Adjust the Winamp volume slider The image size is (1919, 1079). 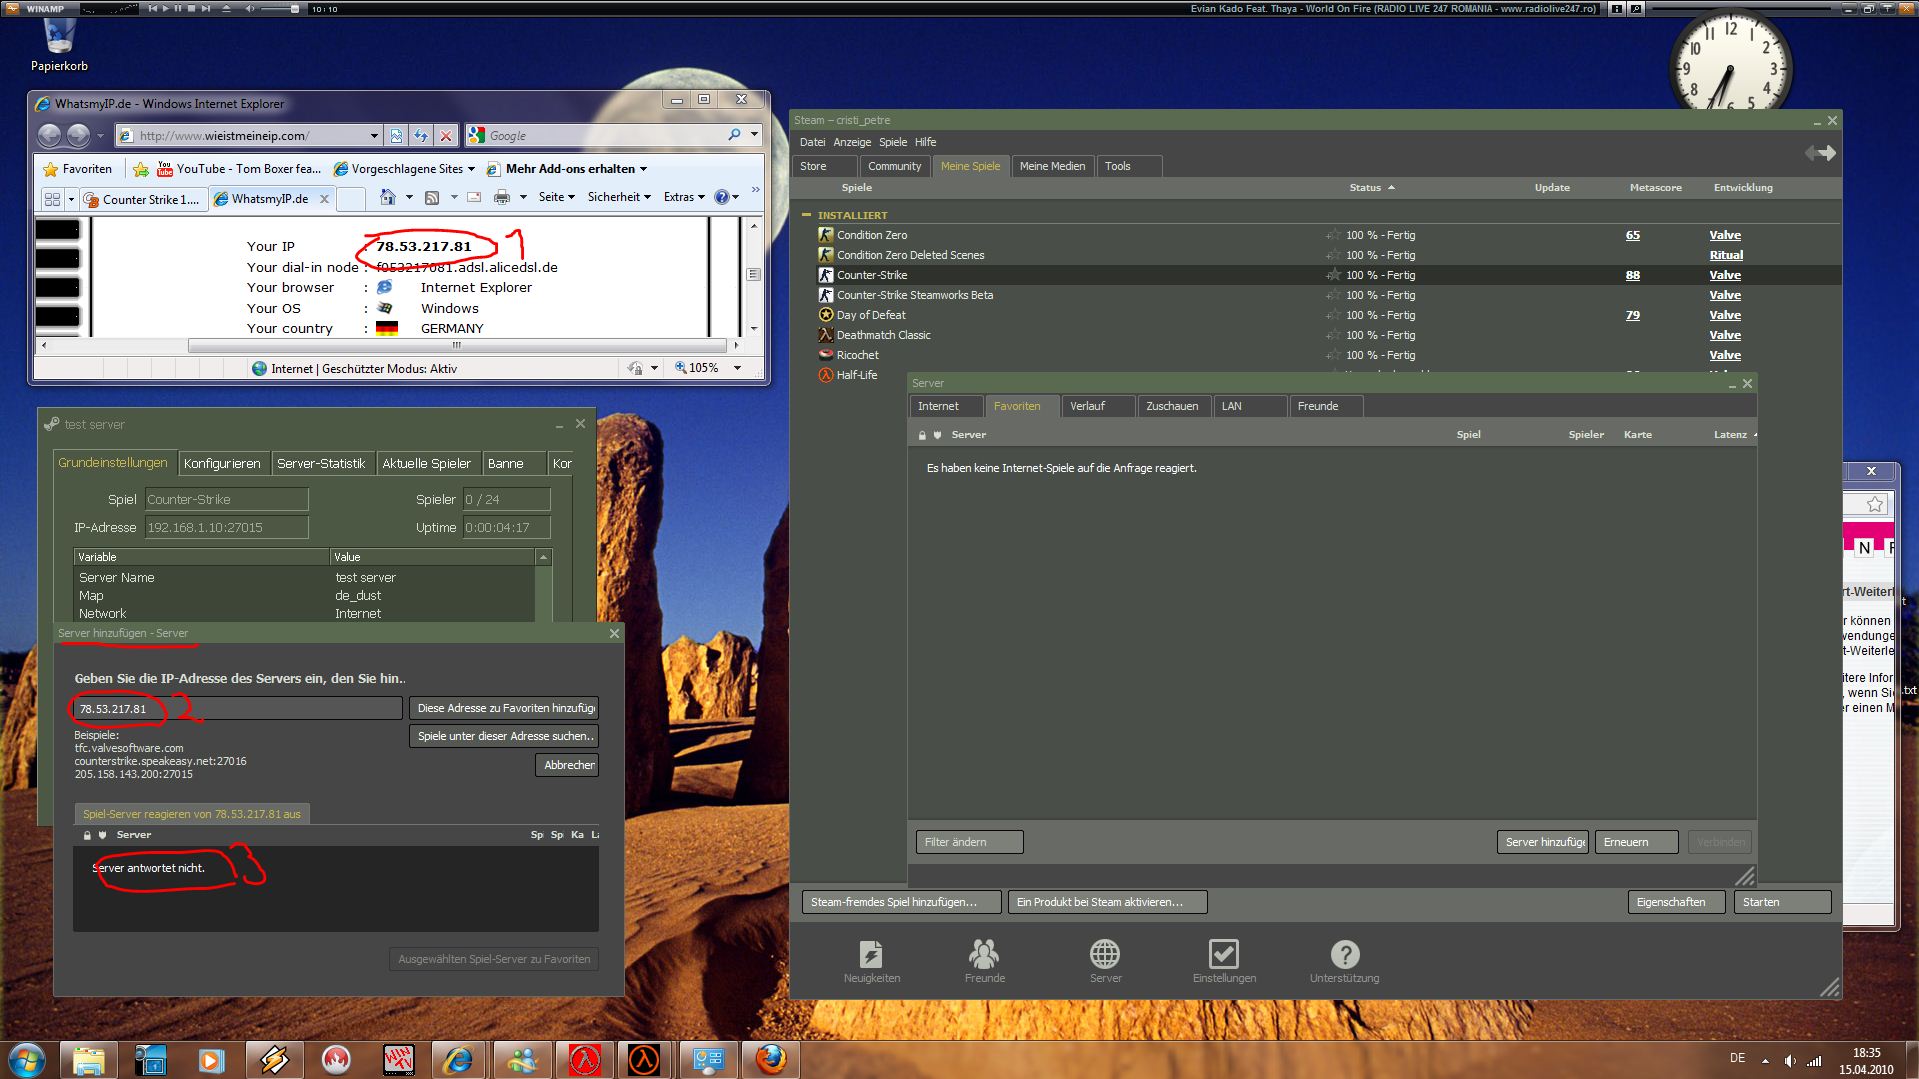coord(280,8)
